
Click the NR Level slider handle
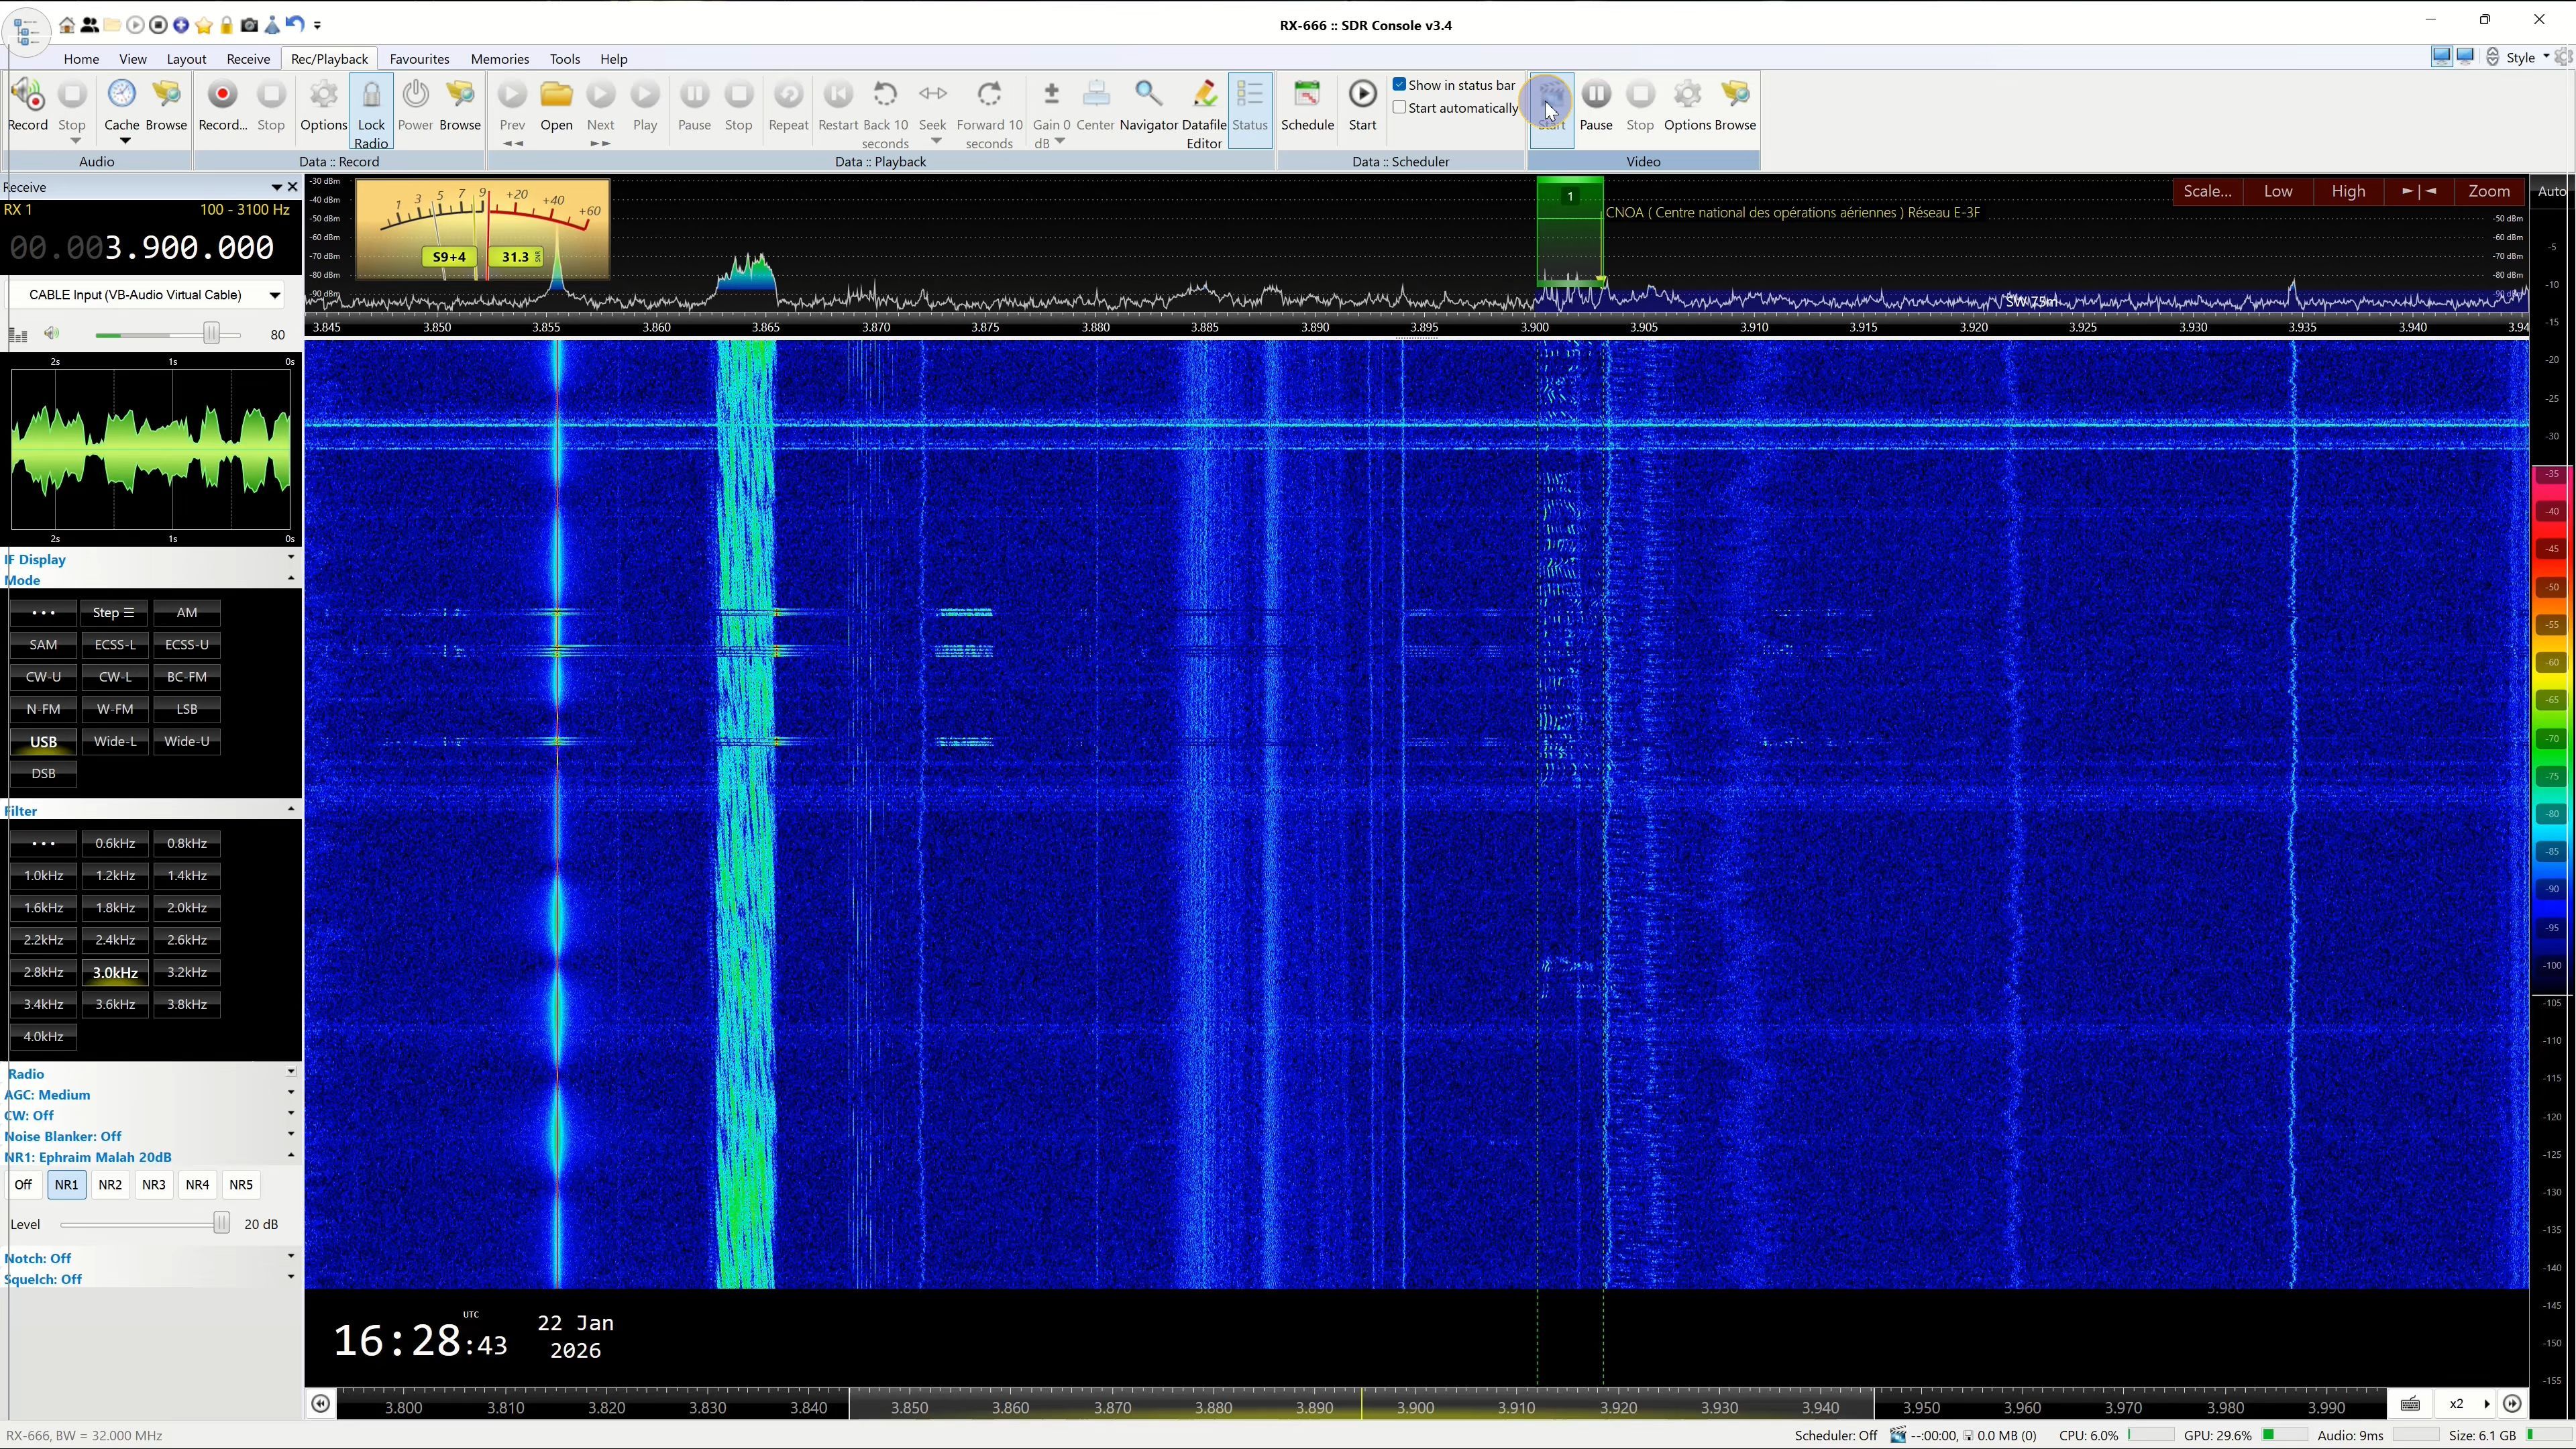pyautogui.click(x=221, y=1224)
